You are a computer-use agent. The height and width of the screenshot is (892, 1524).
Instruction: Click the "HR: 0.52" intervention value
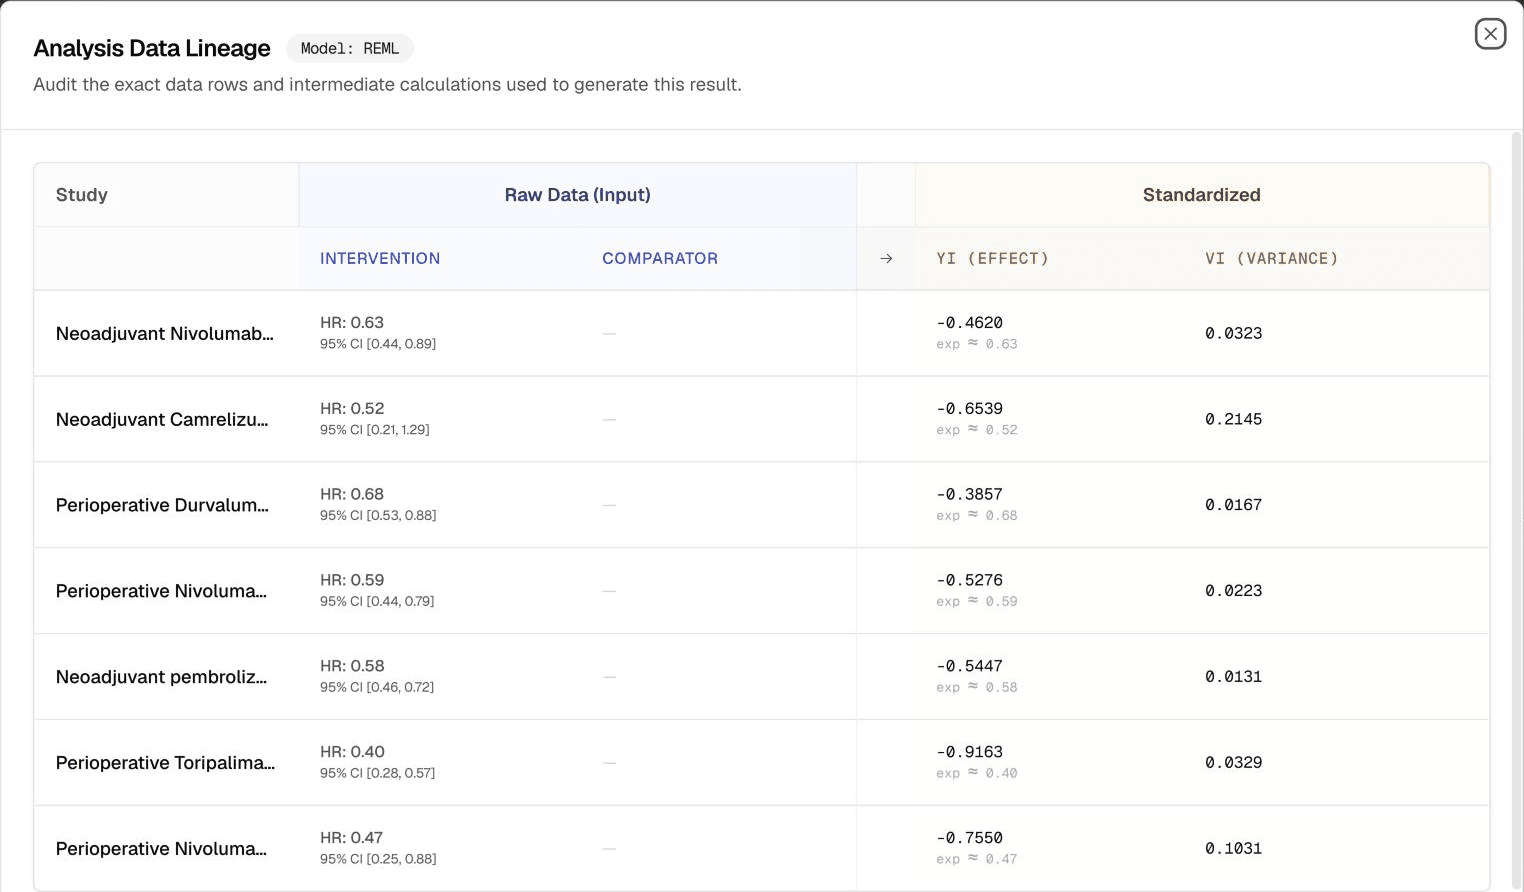(x=352, y=408)
